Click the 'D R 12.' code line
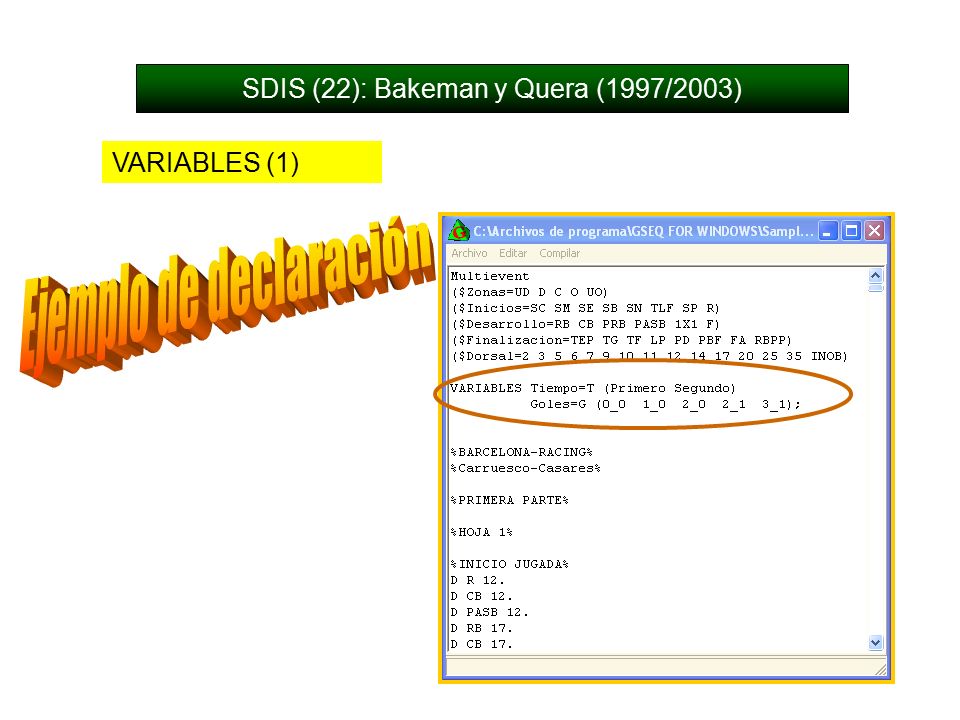 pos(478,580)
